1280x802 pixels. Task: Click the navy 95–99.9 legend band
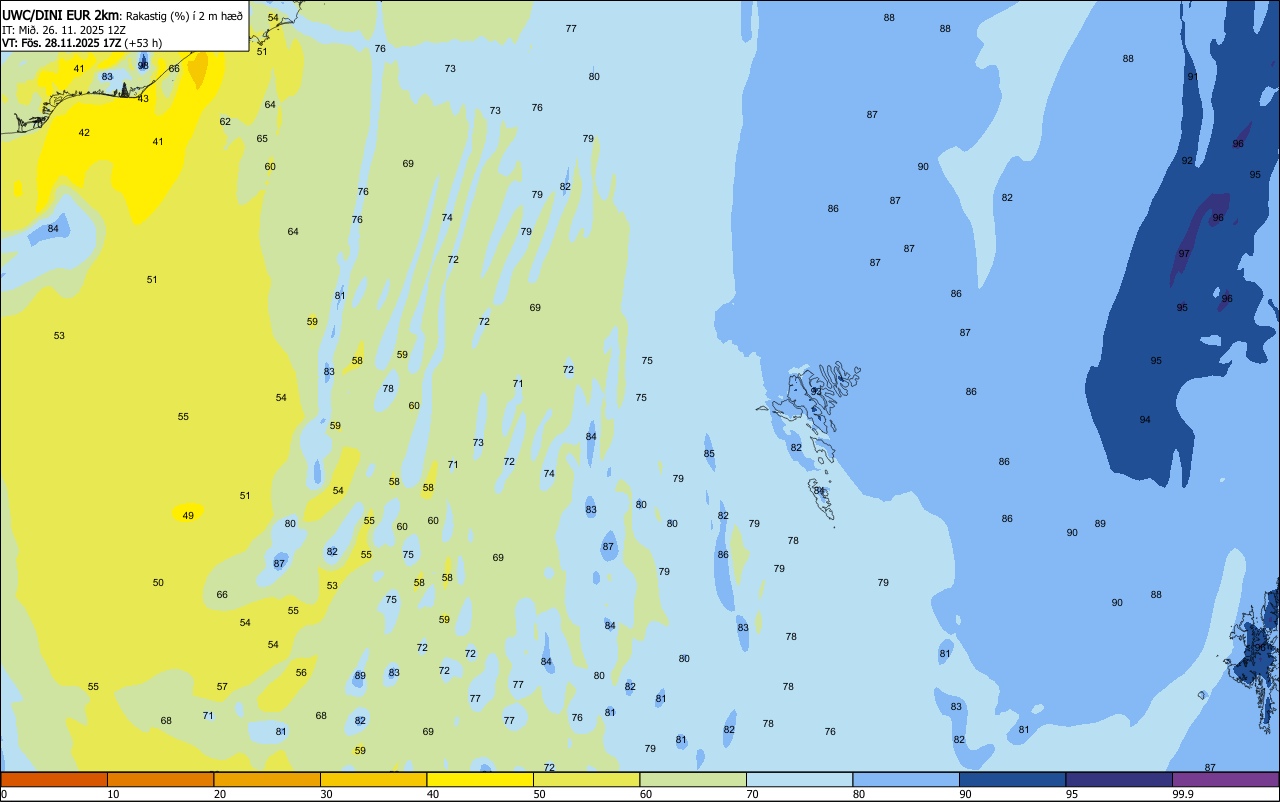pos(1119,779)
